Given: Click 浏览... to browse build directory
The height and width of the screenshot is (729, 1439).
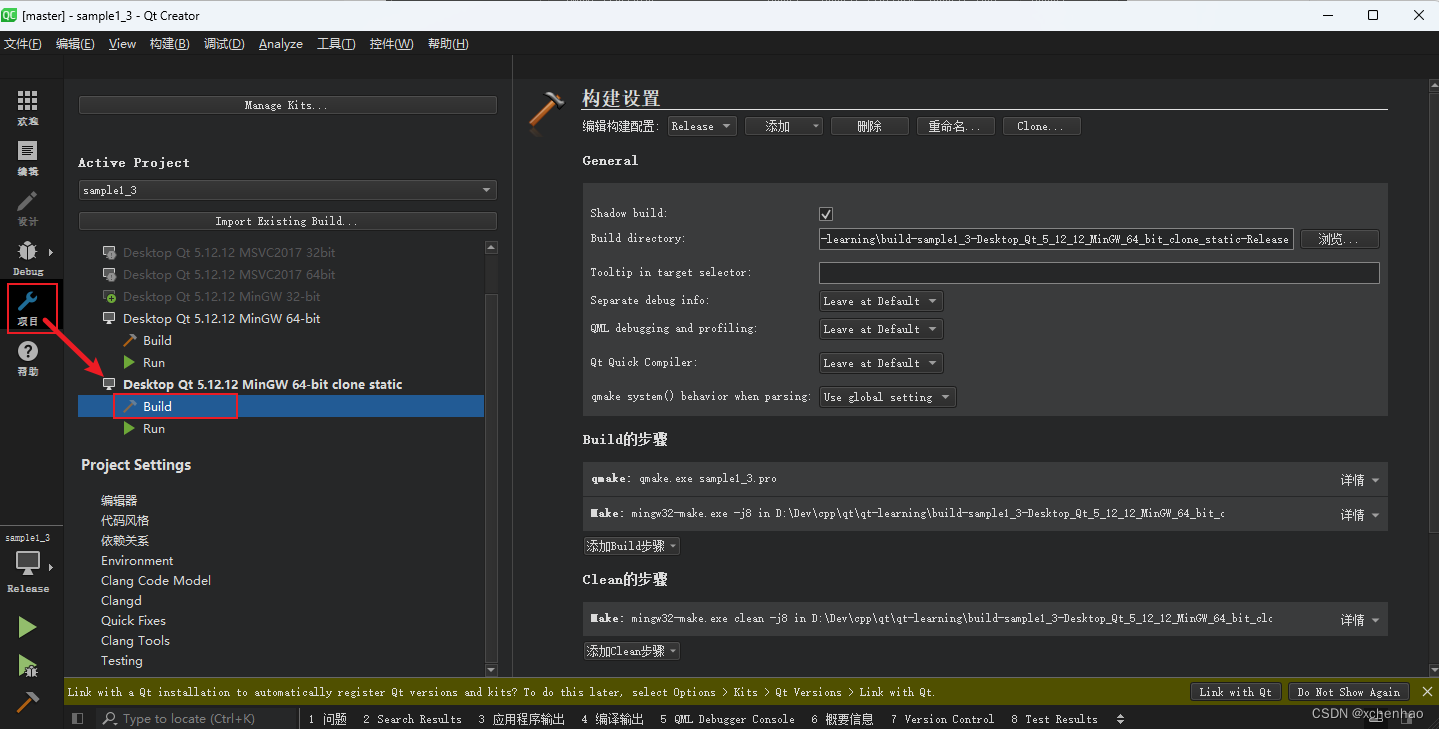Looking at the screenshot, I should coord(1340,239).
